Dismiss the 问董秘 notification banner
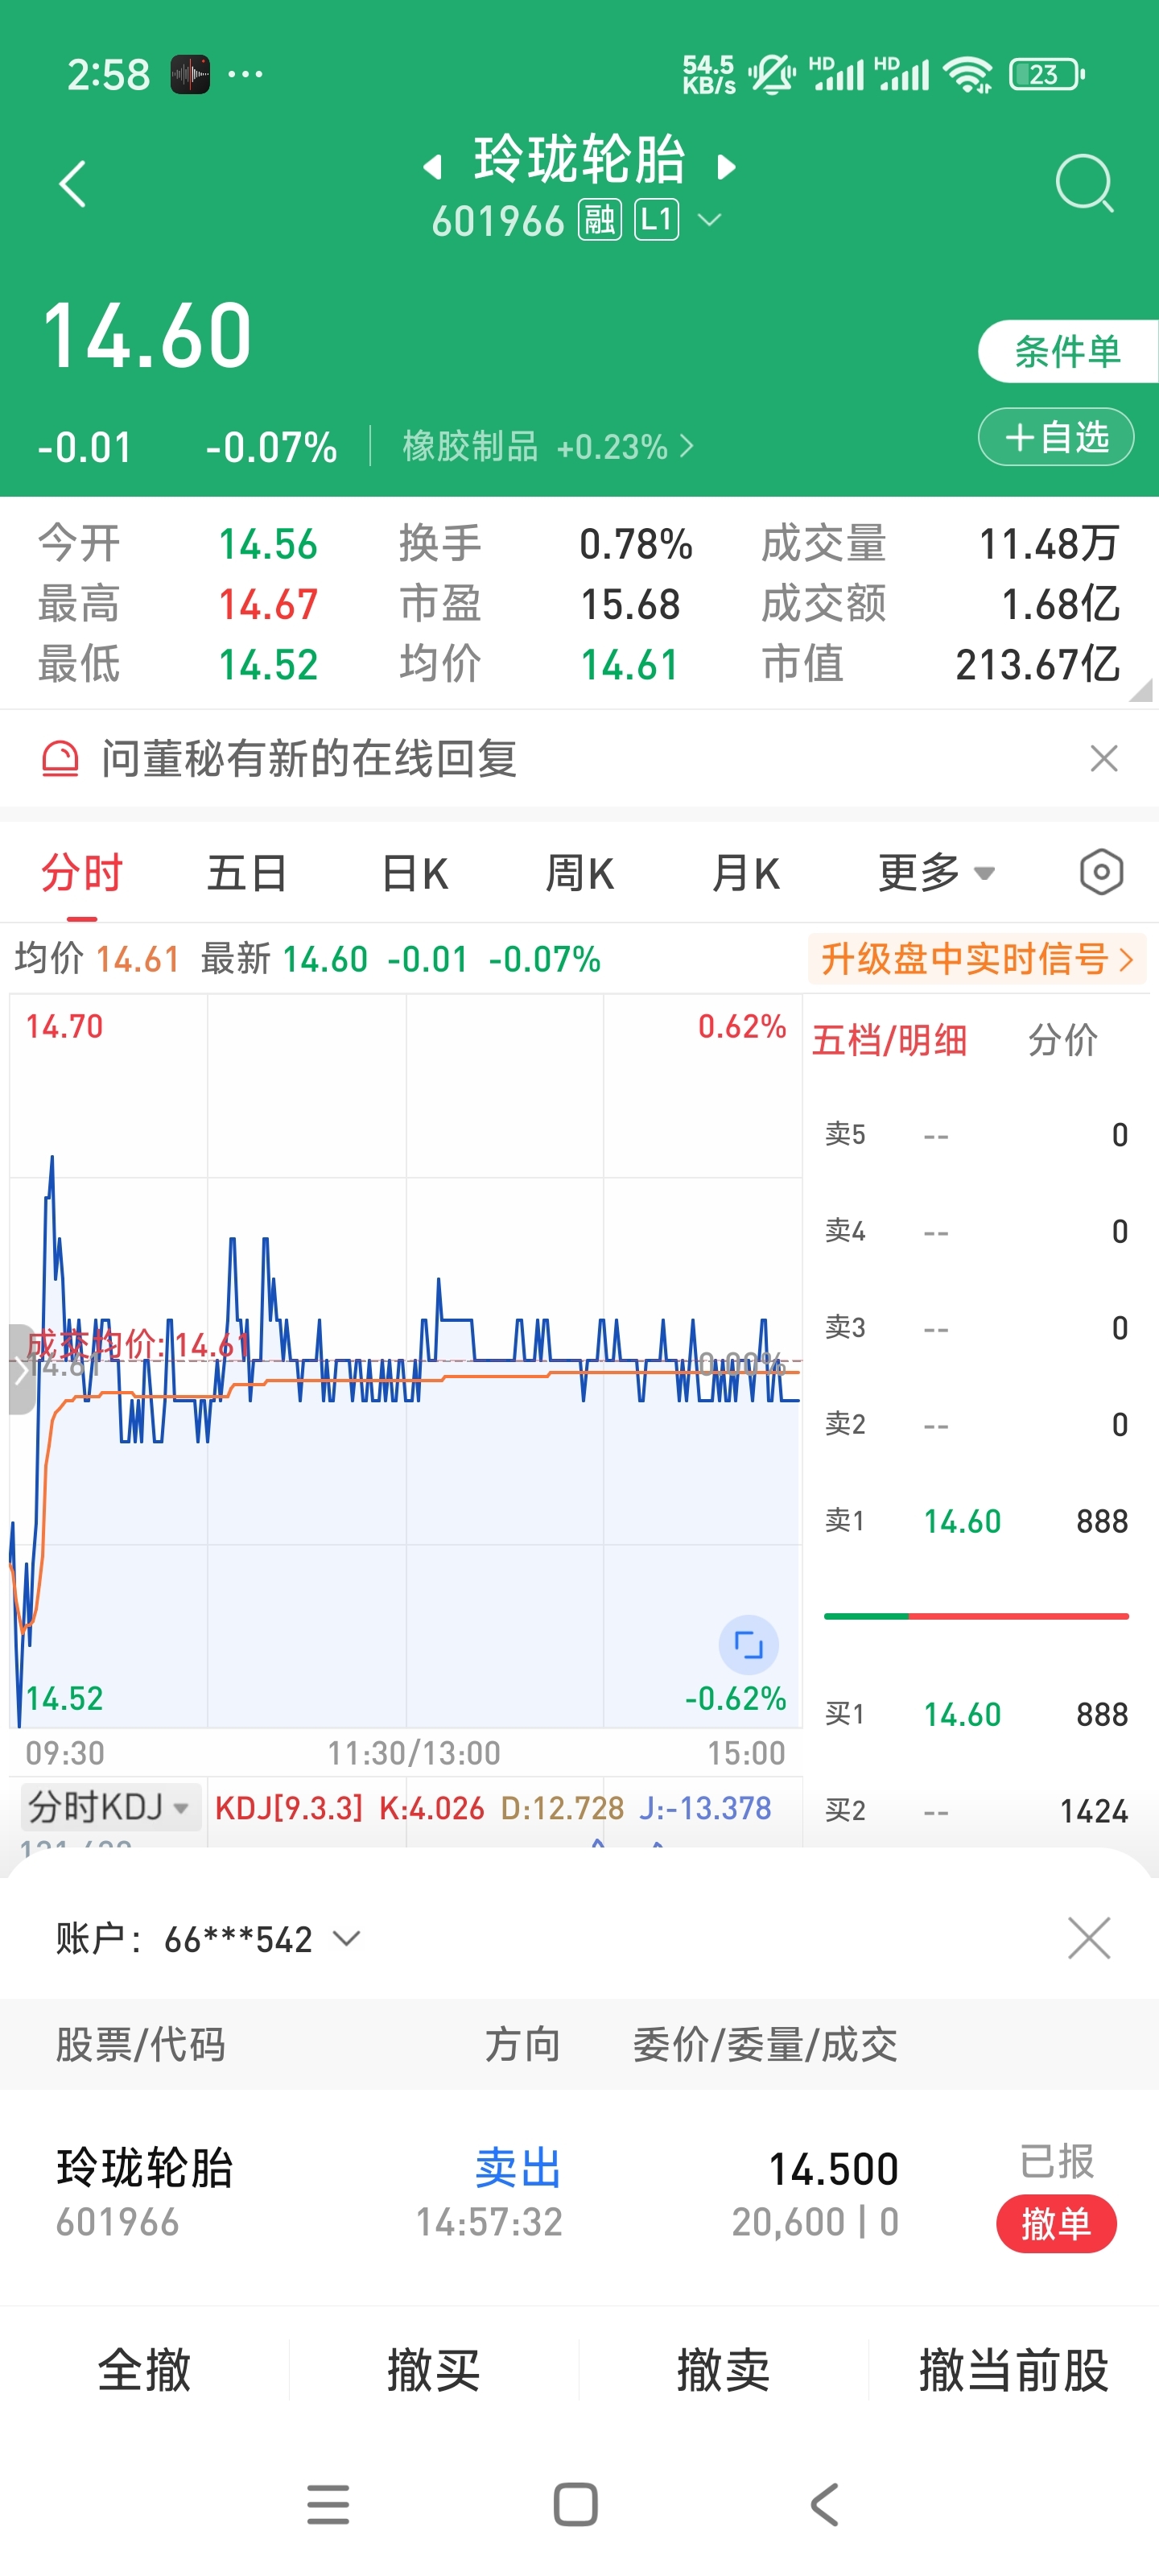This screenshot has width=1159, height=2576. click(x=1104, y=759)
